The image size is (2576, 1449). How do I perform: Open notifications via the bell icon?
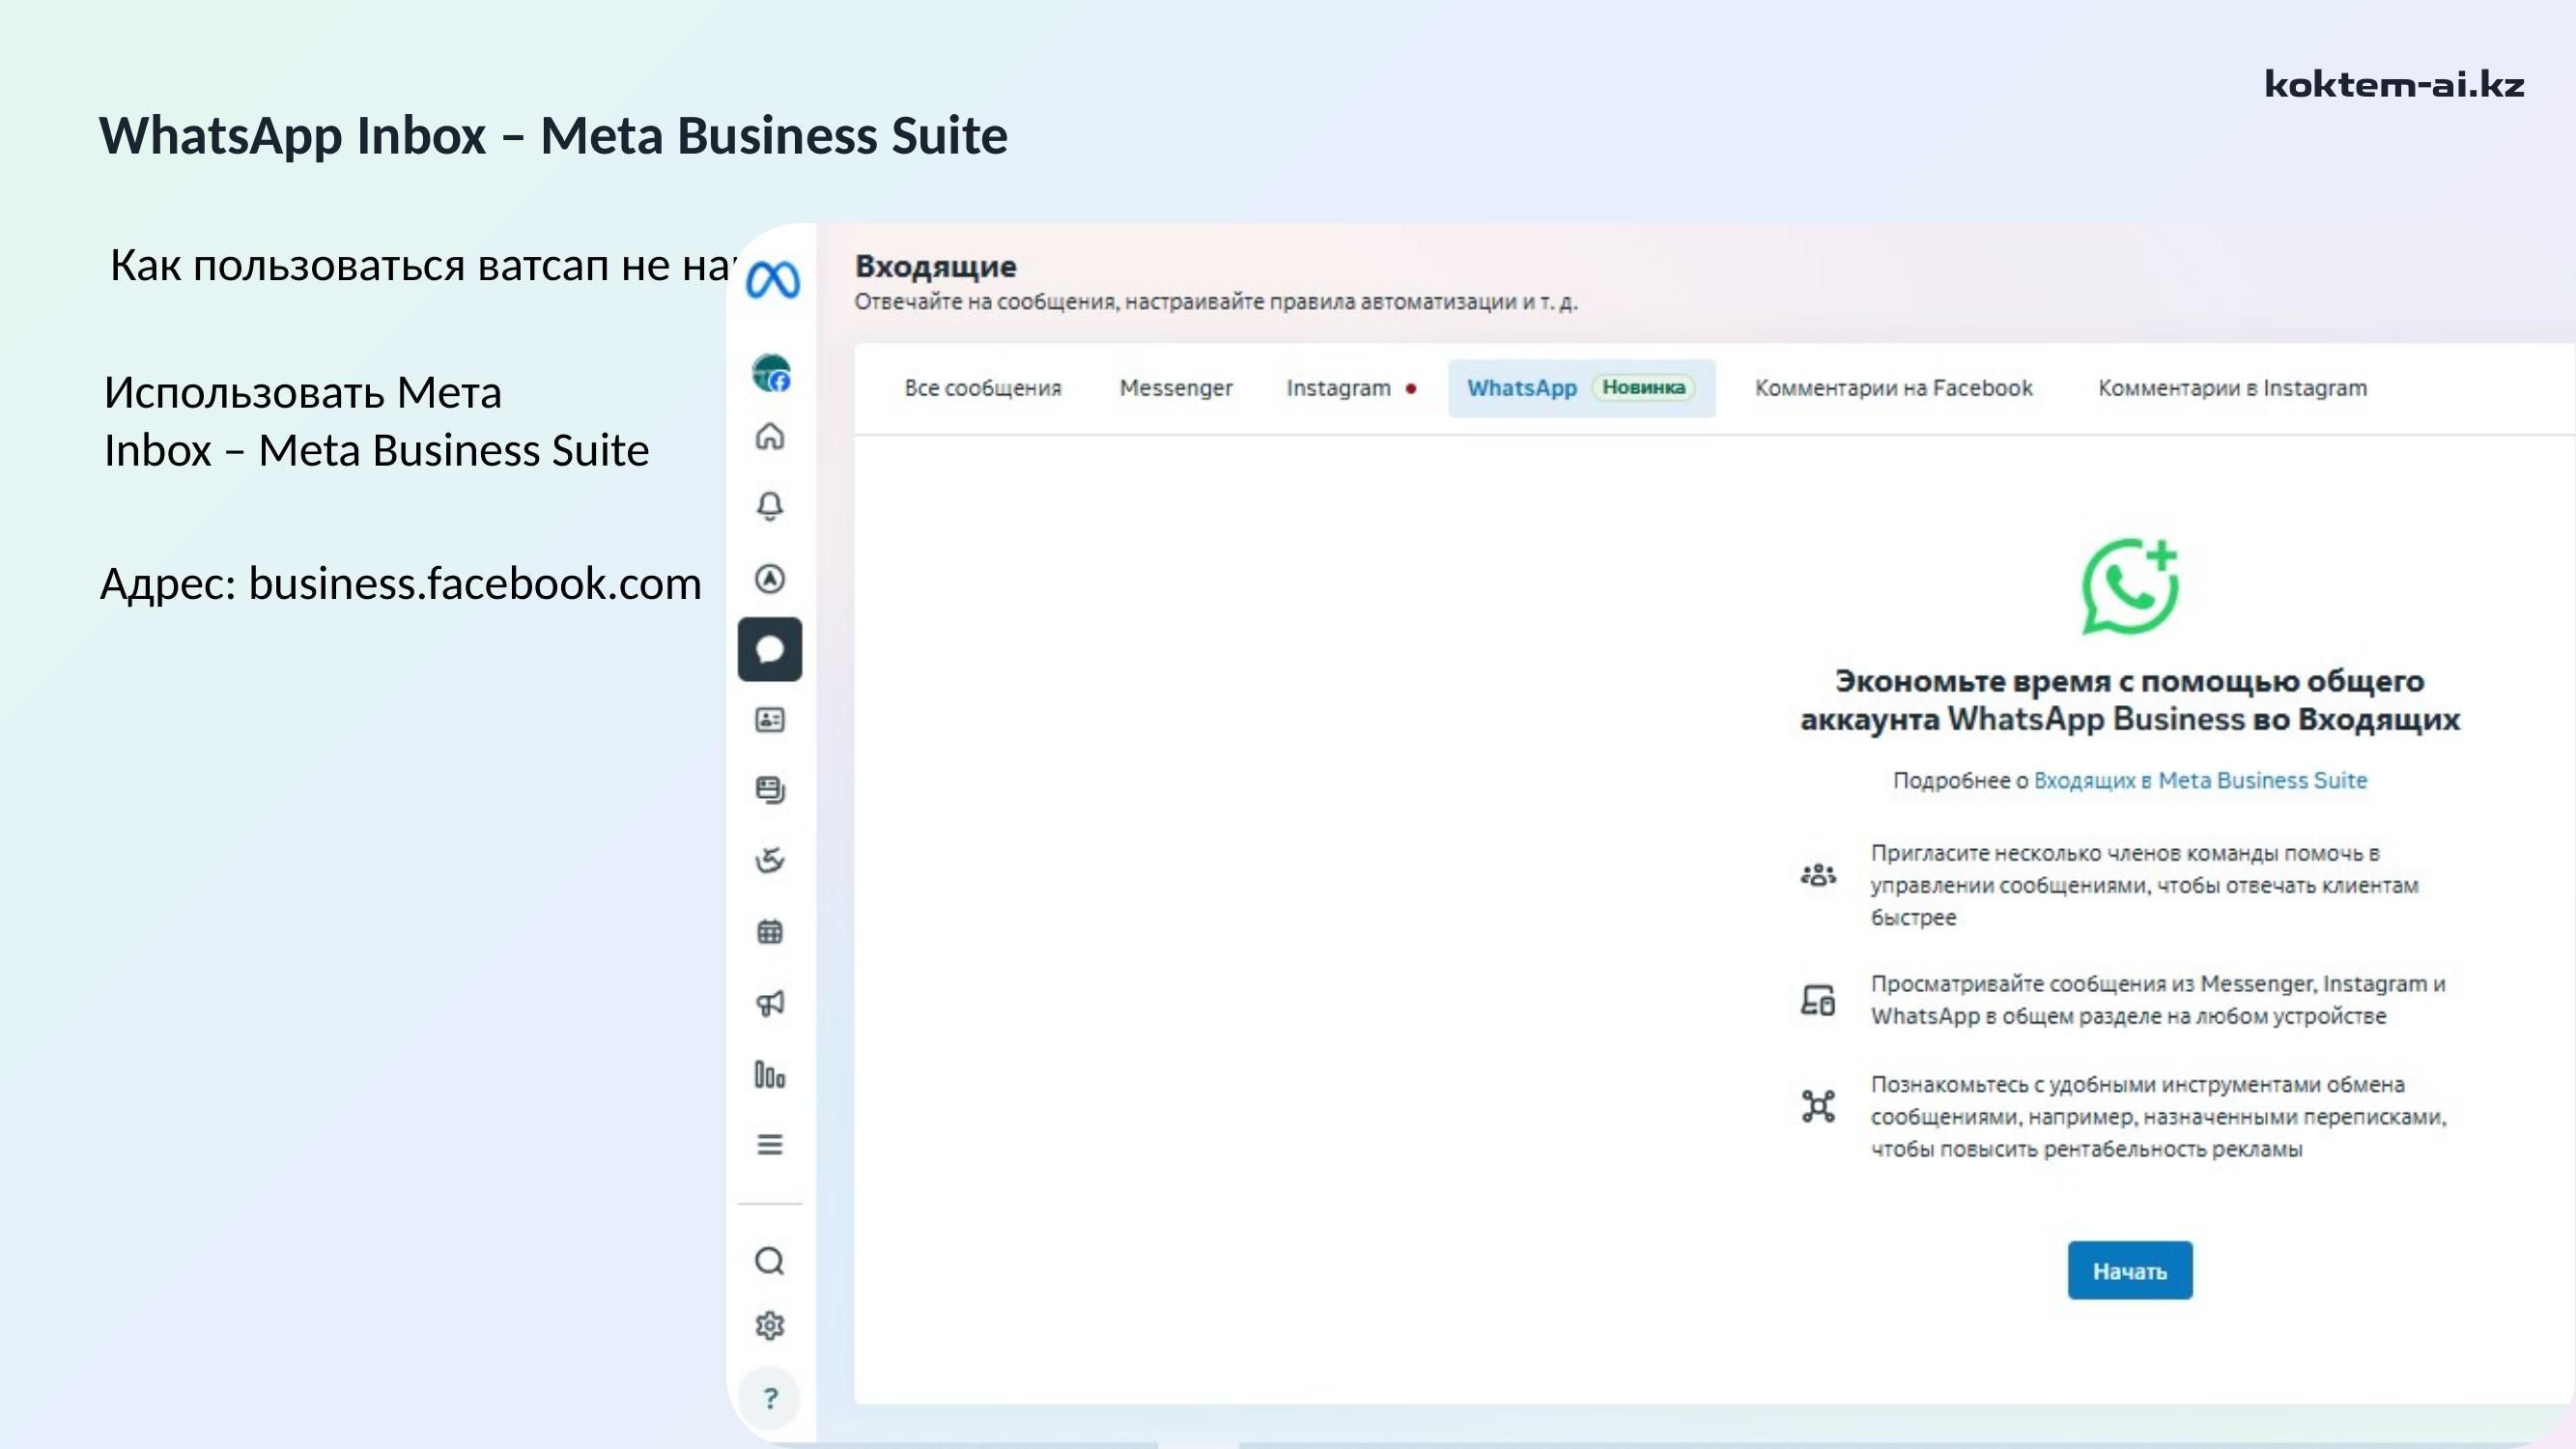click(x=769, y=506)
